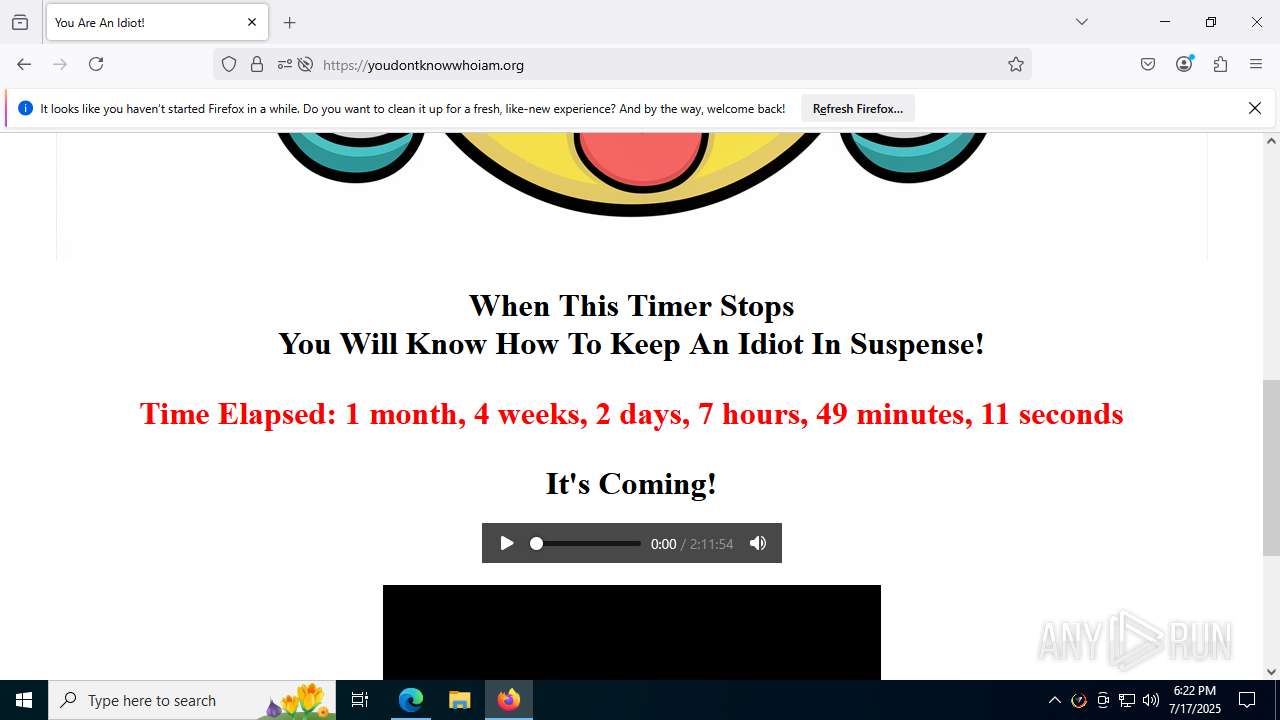This screenshot has width=1280, height=720.
Task: Open the network tray icon
Action: coord(1127,700)
